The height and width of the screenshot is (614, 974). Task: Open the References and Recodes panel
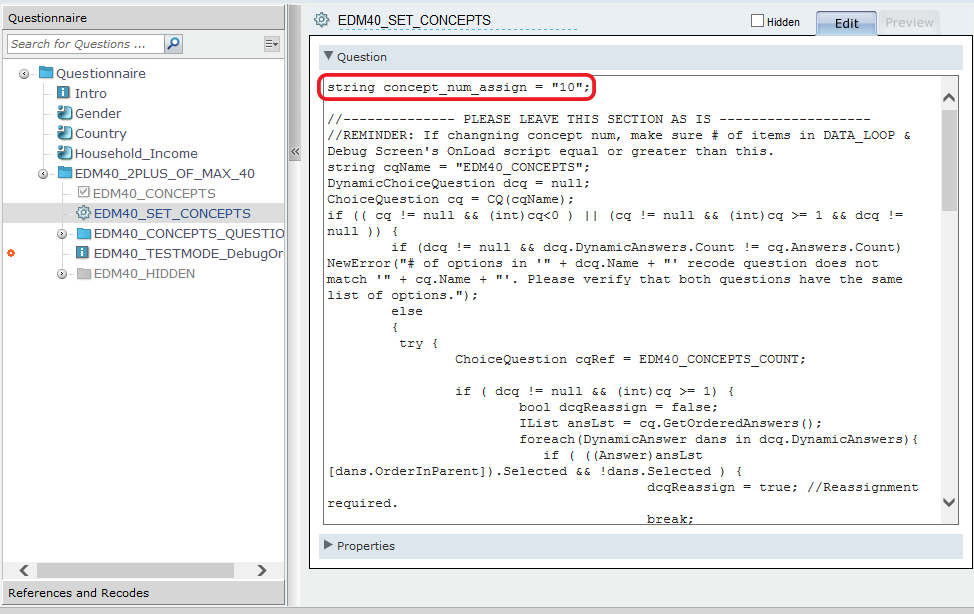[143, 593]
